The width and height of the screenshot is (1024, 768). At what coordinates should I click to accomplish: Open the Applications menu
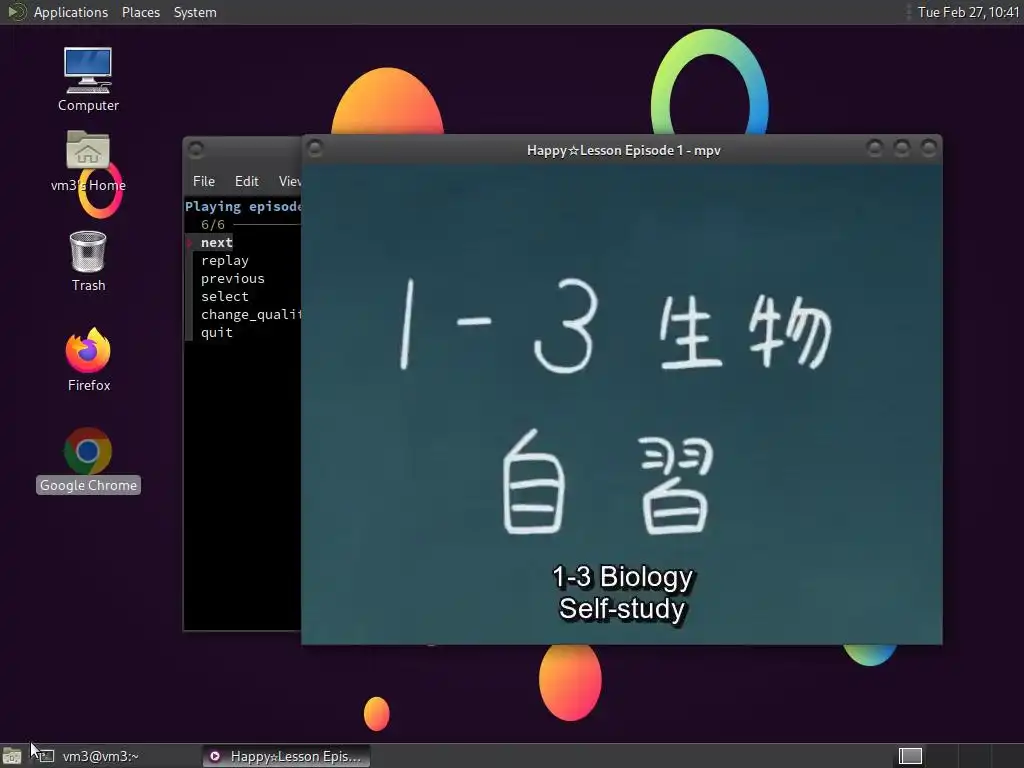coord(71,12)
